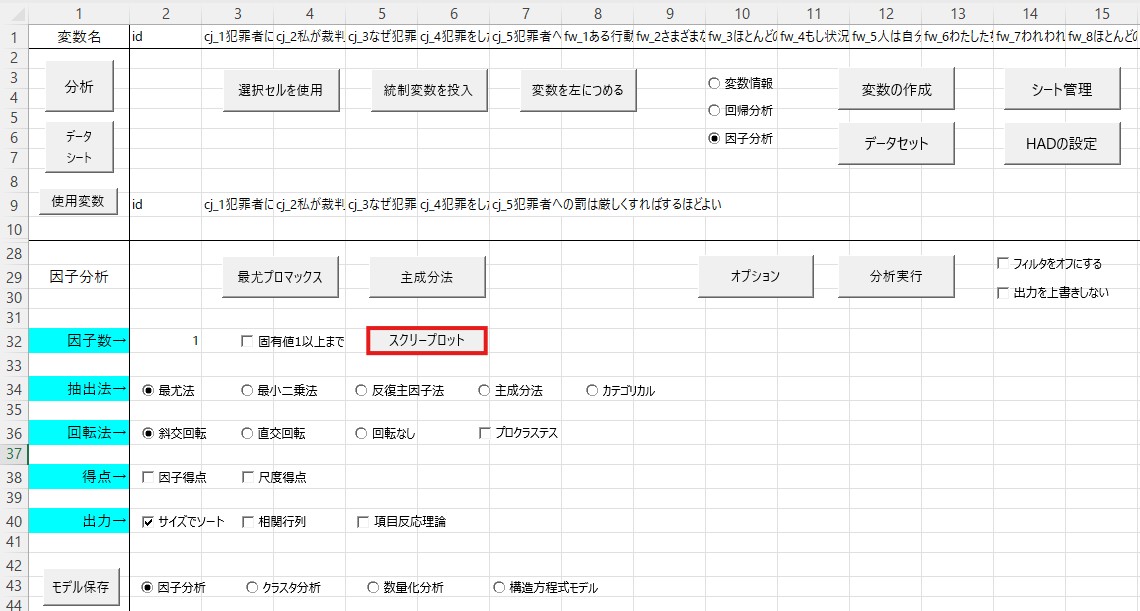
Task: Open the 変数の作成 dialog button
Action: pyautogui.click(x=896, y=90)
